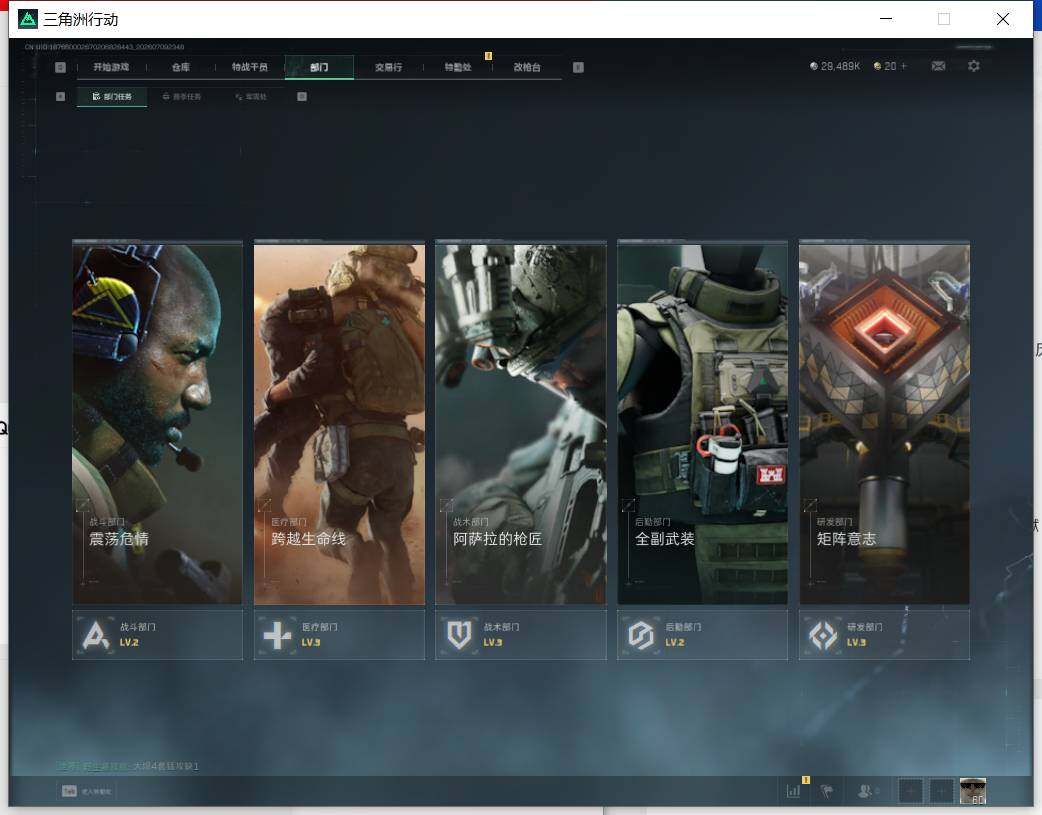The width and height of the screenshot is (1042, 815).
Task: Click the expand arrow icon on 全副武装 card
Action: pyautogui.click(x=628, y=505)
